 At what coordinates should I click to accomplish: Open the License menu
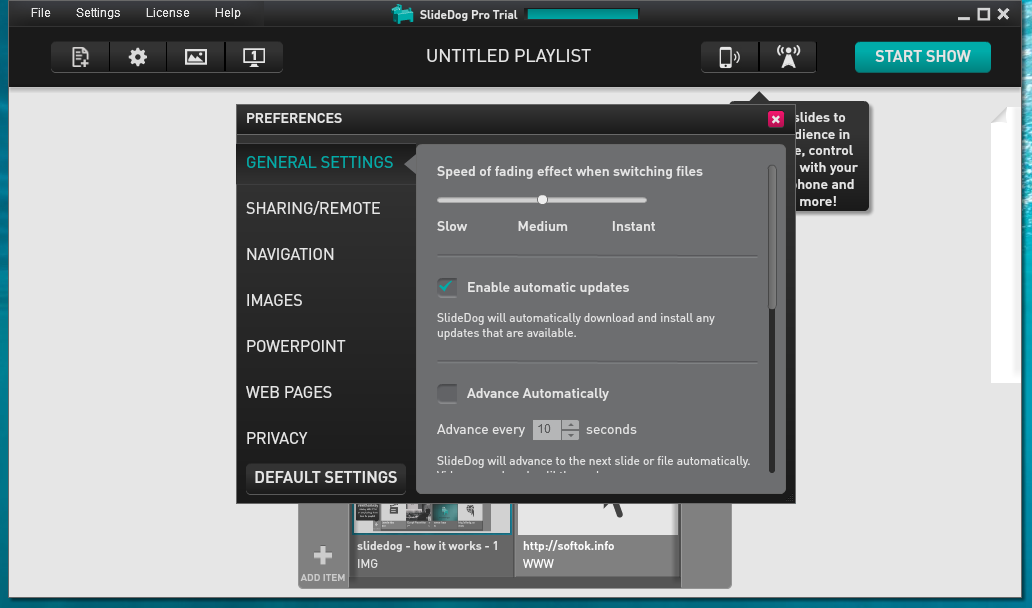pos(167,13)
